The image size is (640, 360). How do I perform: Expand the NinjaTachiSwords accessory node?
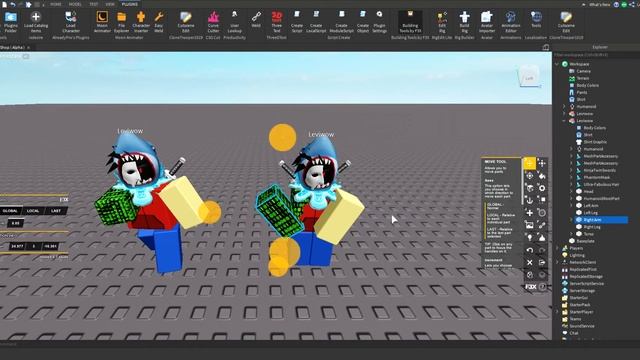pos(571,170)
